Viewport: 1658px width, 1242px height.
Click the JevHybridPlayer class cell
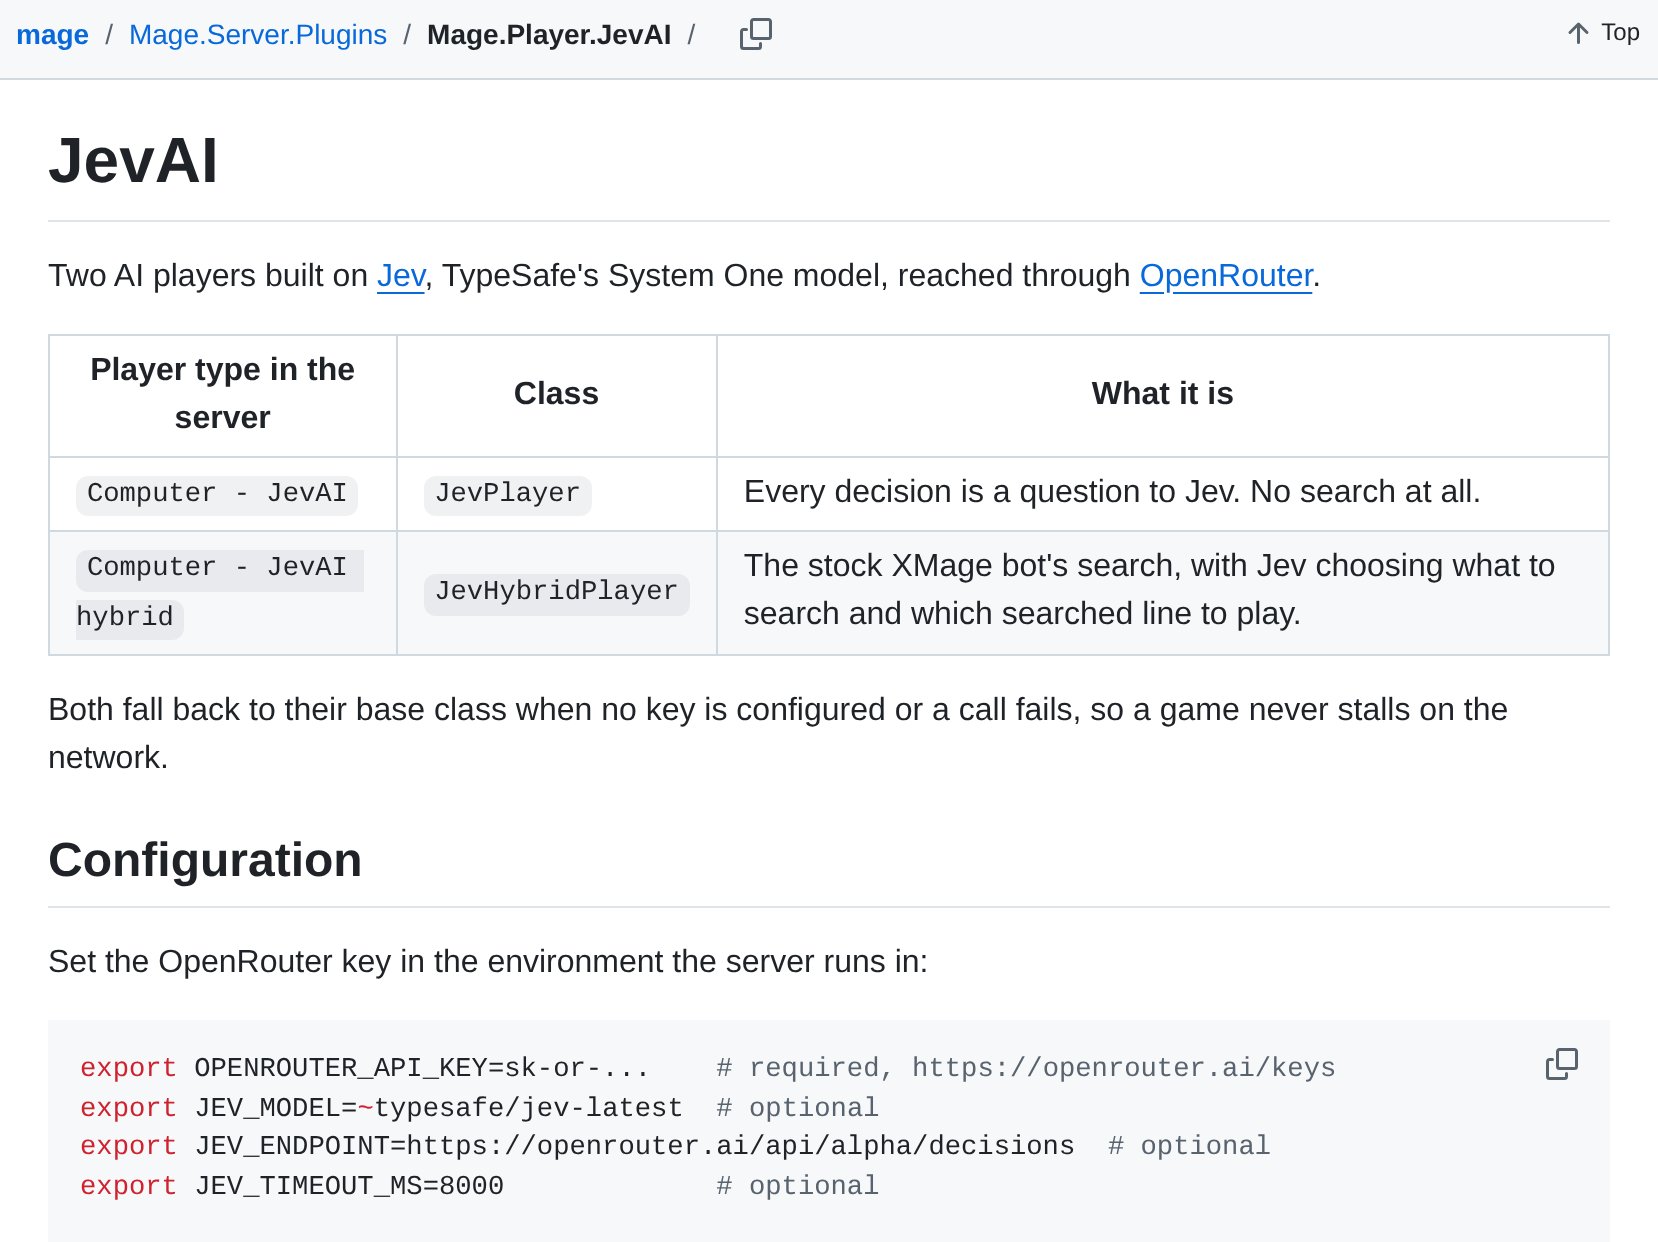coord(557,592)
